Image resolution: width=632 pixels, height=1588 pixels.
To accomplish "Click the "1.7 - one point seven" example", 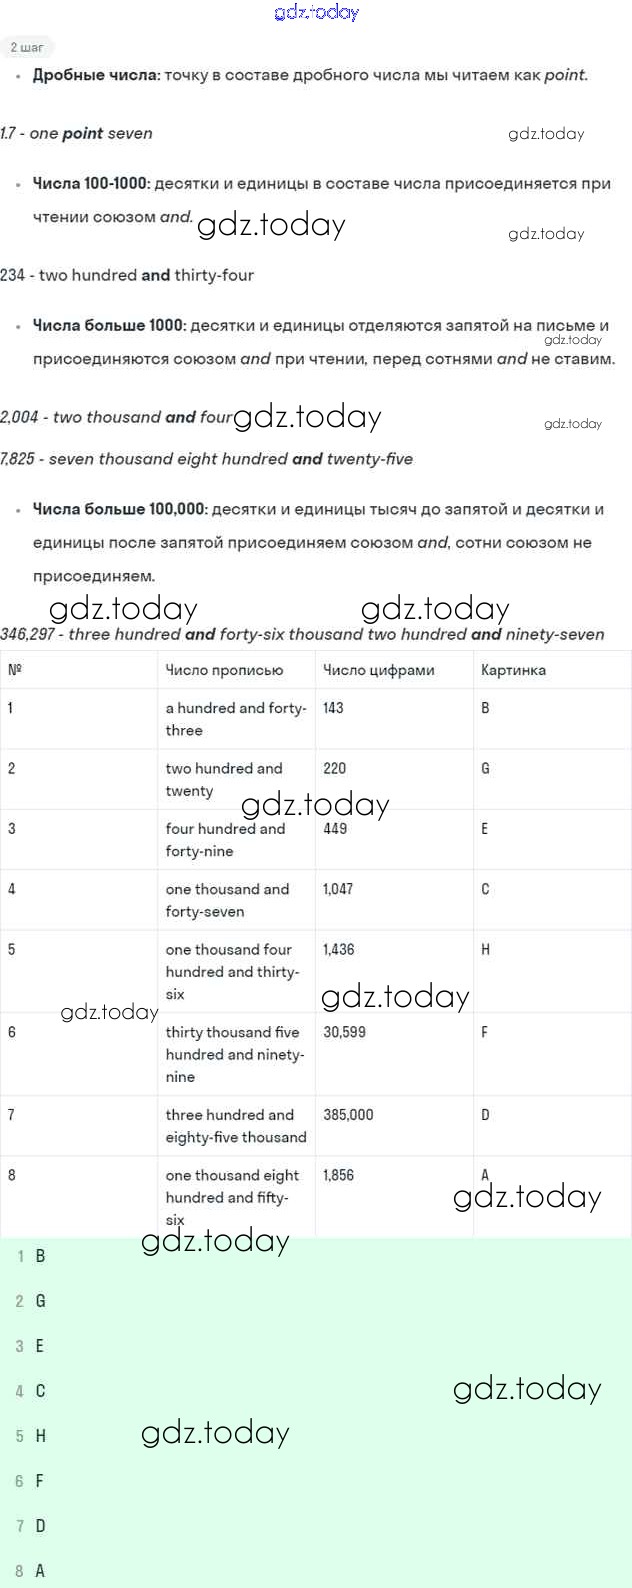I will 77,133.
